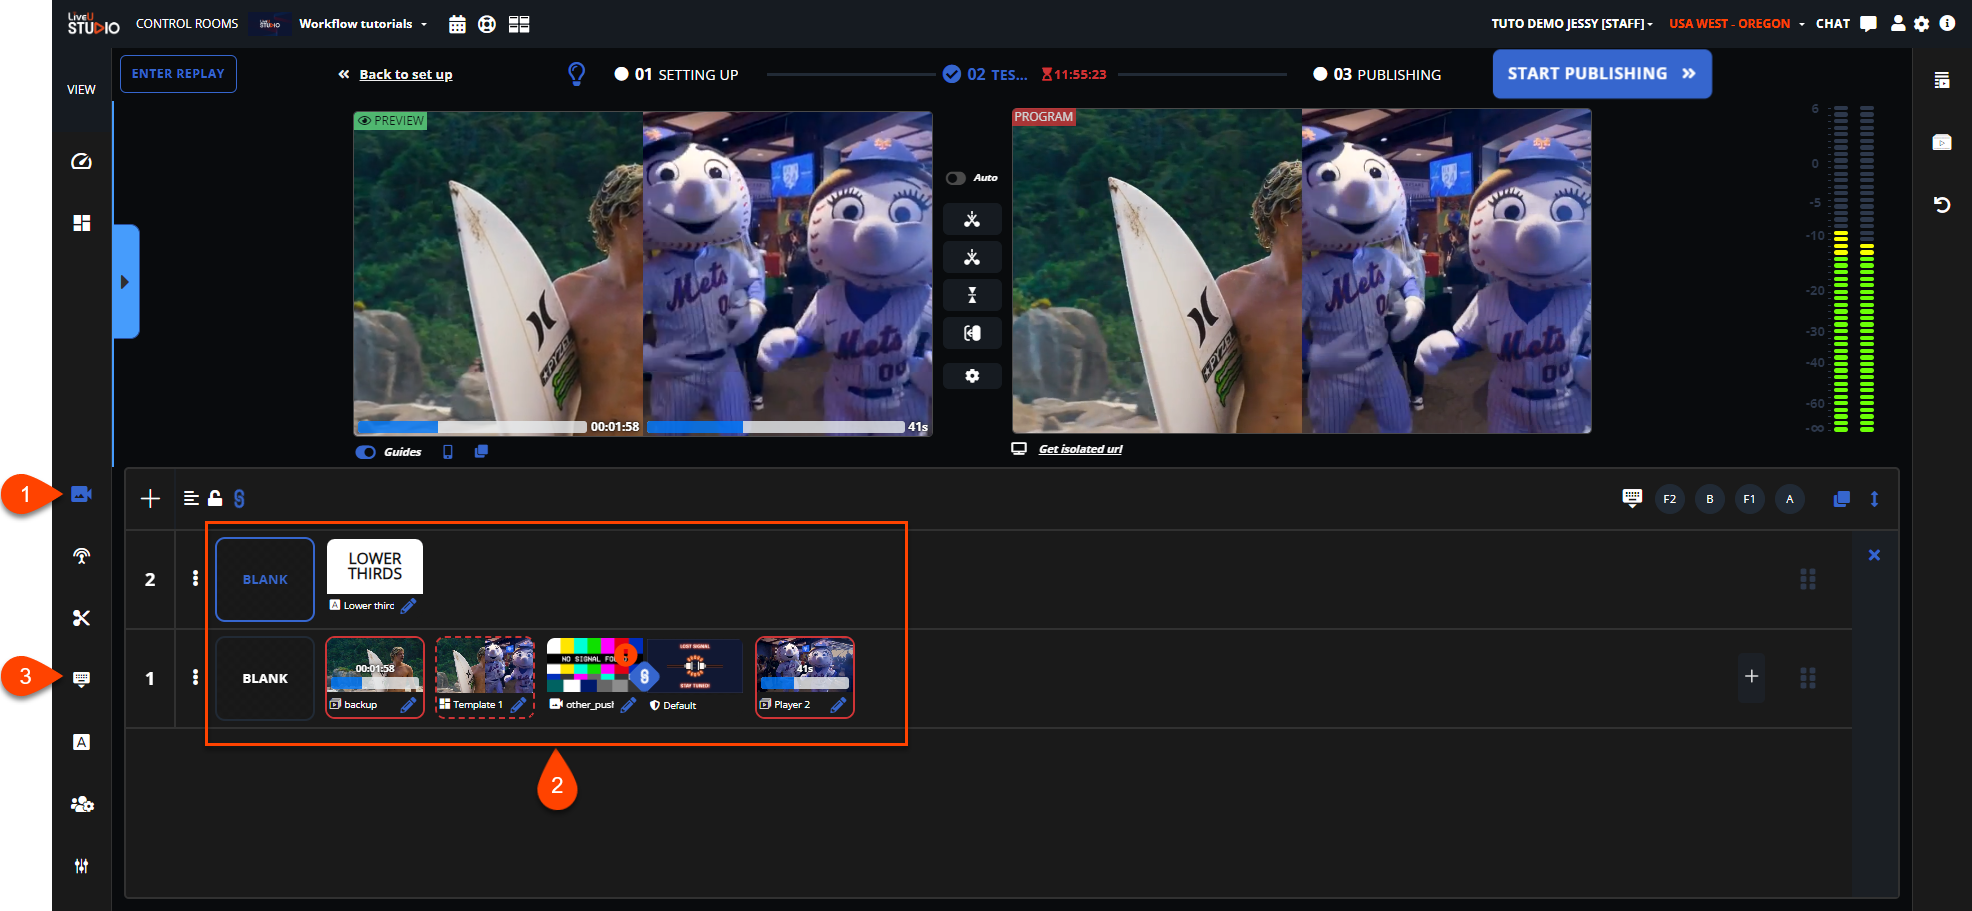Click the undo/reset icon on right sidebar
Viewport: 1972px width, 911px height.
tap(1942, 204)
